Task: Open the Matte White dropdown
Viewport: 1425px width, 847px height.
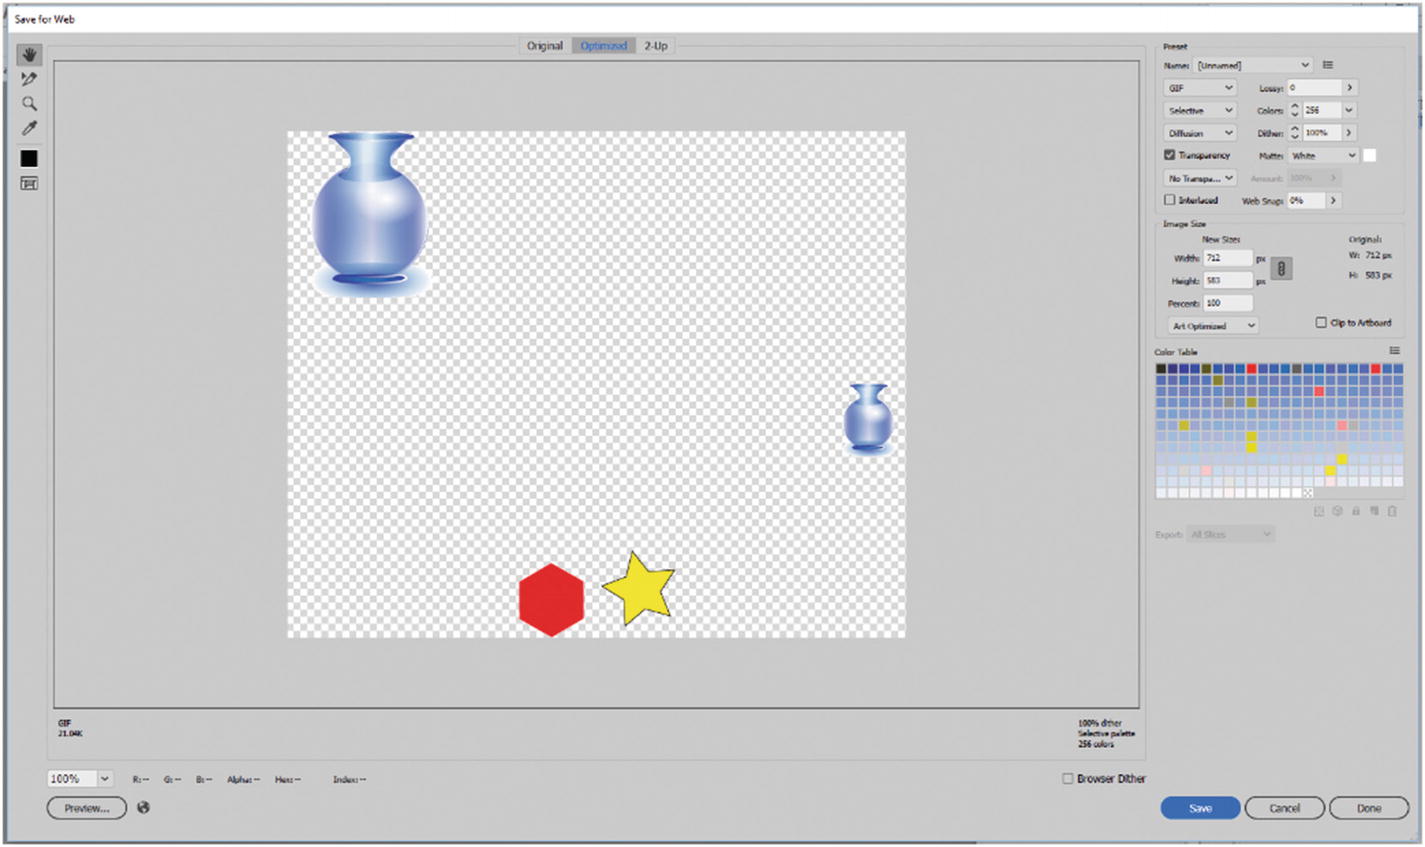Action: click(1323, 156)
